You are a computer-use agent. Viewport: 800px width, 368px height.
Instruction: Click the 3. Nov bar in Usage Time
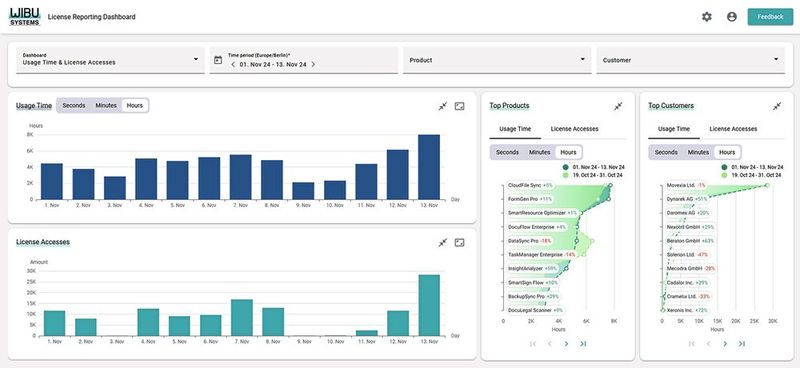(x=115, y=188)
